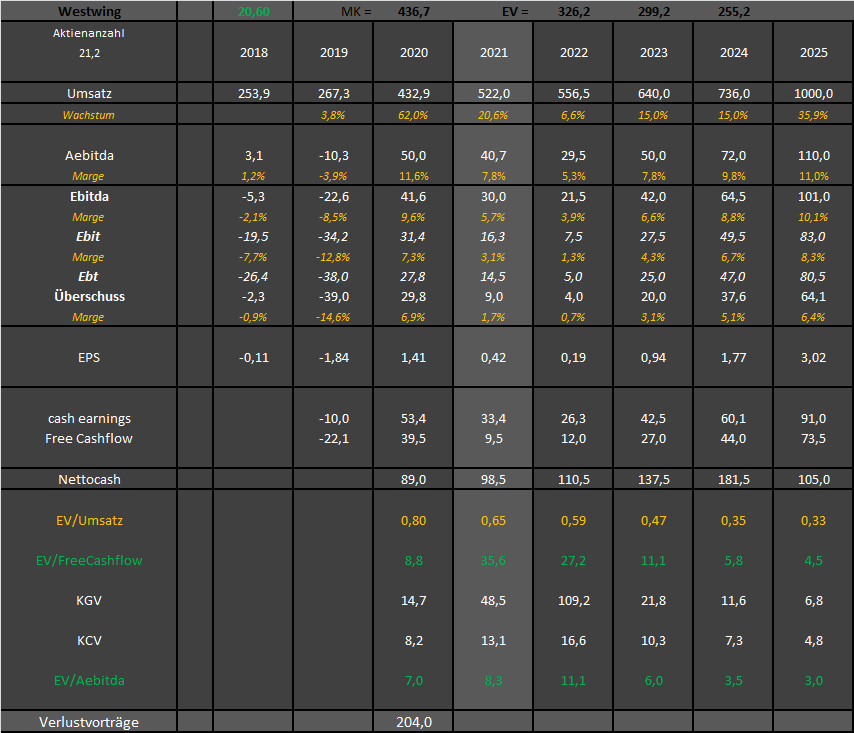Select Aebitda margin 11,6% for 2020
This screenshot has width=854, height=733.
click(413, 176)
